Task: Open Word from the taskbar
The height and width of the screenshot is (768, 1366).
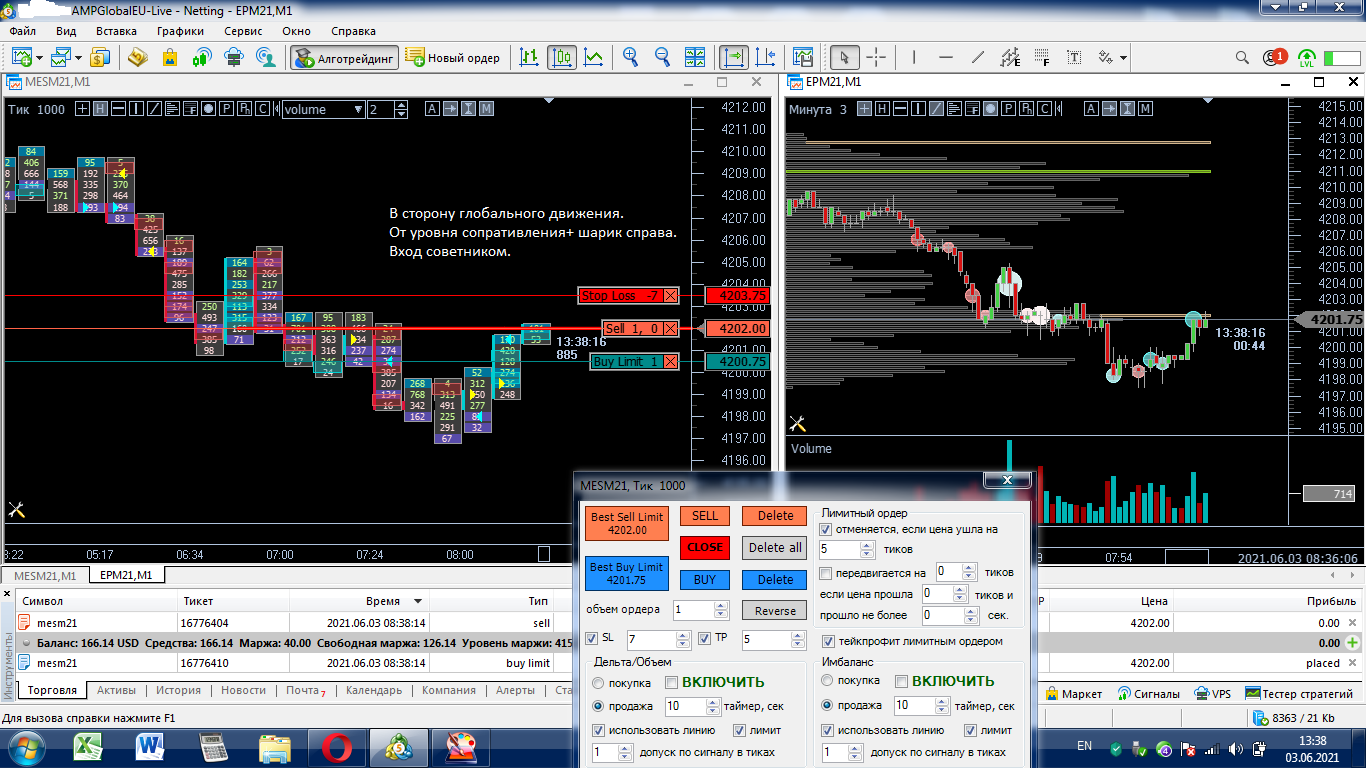Action: pos(152,746)
